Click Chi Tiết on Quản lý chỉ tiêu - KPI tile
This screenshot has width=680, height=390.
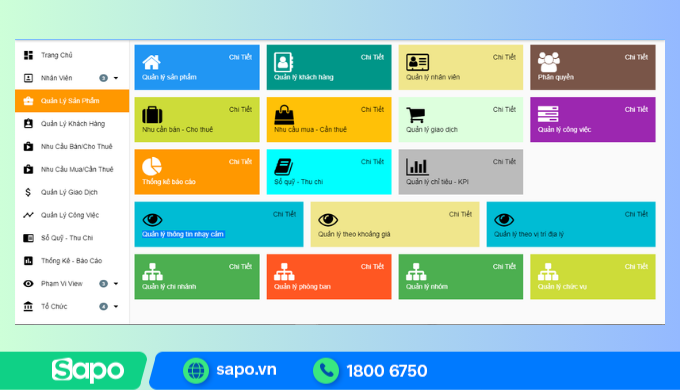504,162
